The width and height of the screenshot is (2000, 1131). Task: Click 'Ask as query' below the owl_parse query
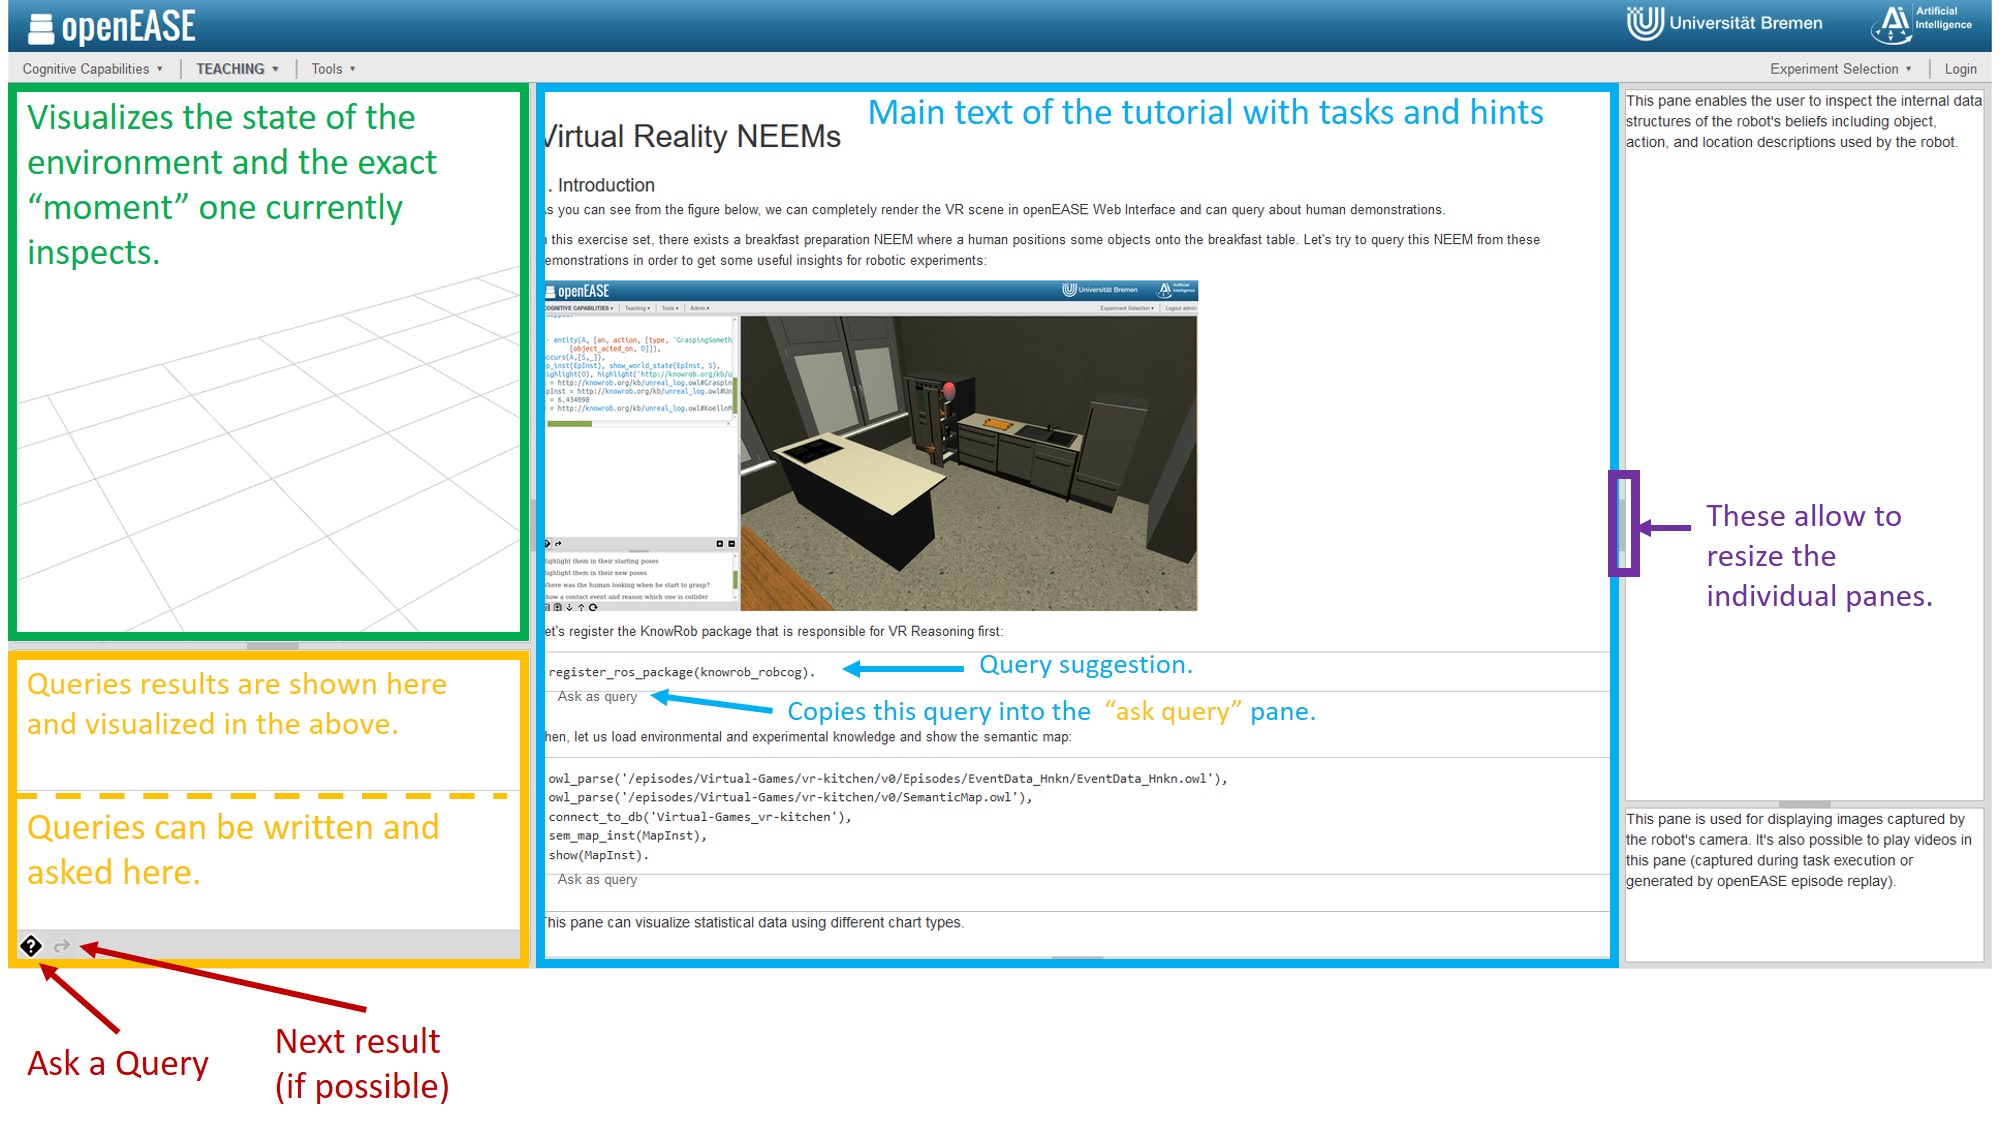point(597,880)
